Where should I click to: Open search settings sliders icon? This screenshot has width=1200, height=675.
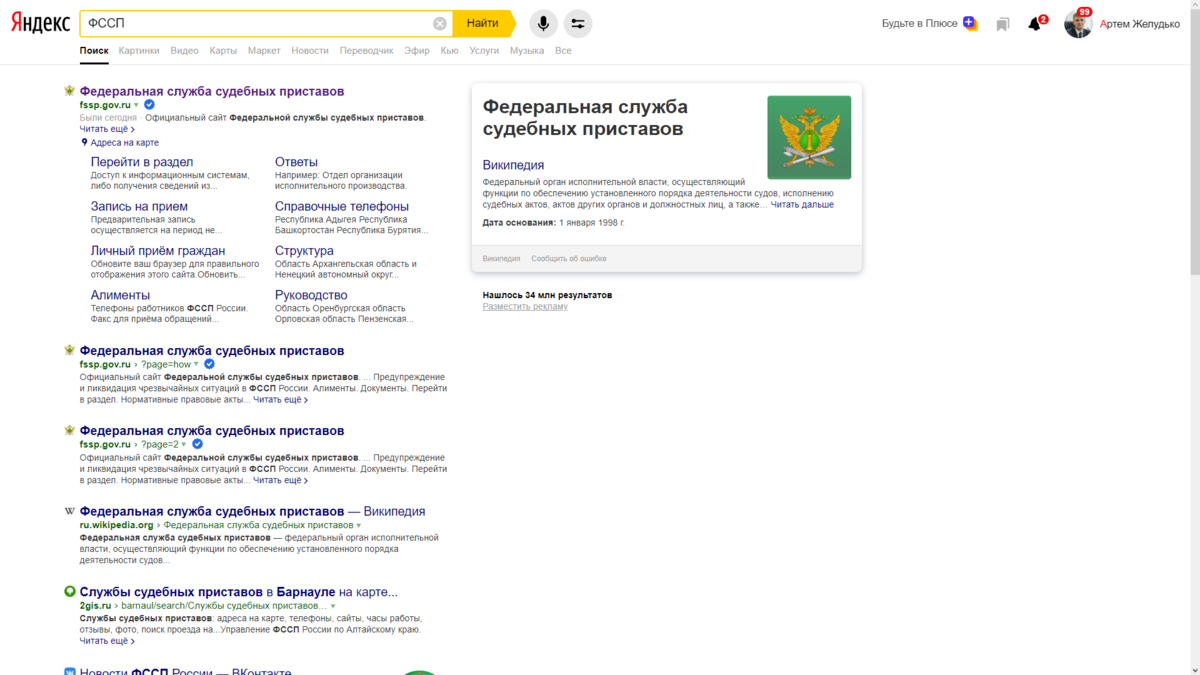click(x=577, y=23)
